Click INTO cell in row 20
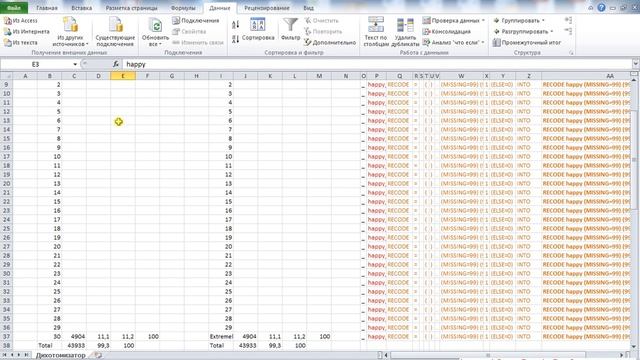The height and width of the screenshot is (360, 640). pos(528,183)
